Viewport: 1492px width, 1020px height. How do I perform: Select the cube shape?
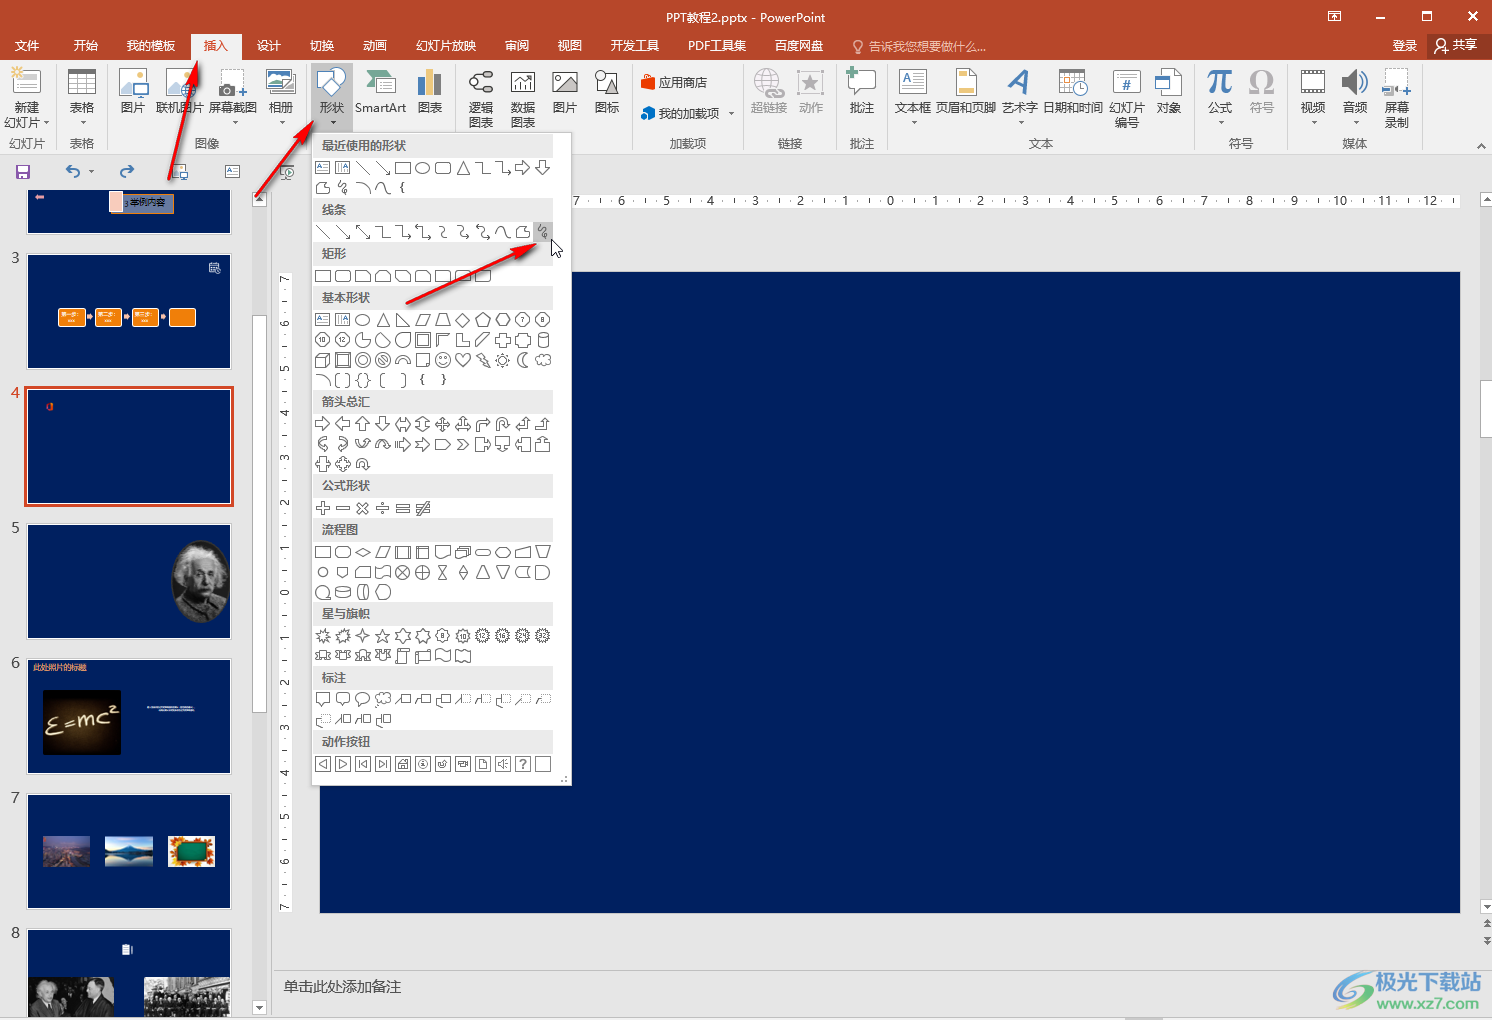pos(323,360)
